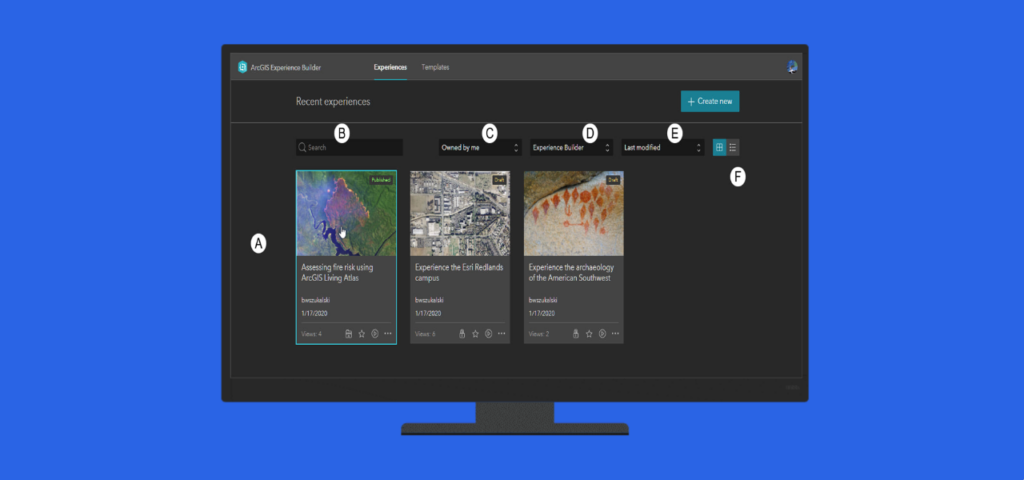Click the 'ArcGIS Experience Builder' title text

tap(286, 67)
